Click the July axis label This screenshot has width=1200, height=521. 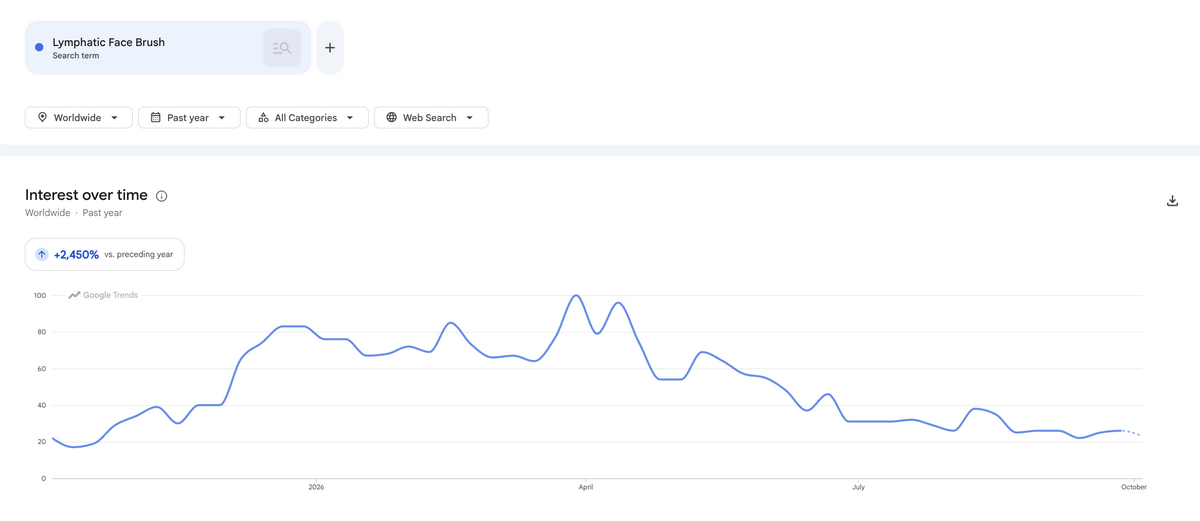click(858, 487)
